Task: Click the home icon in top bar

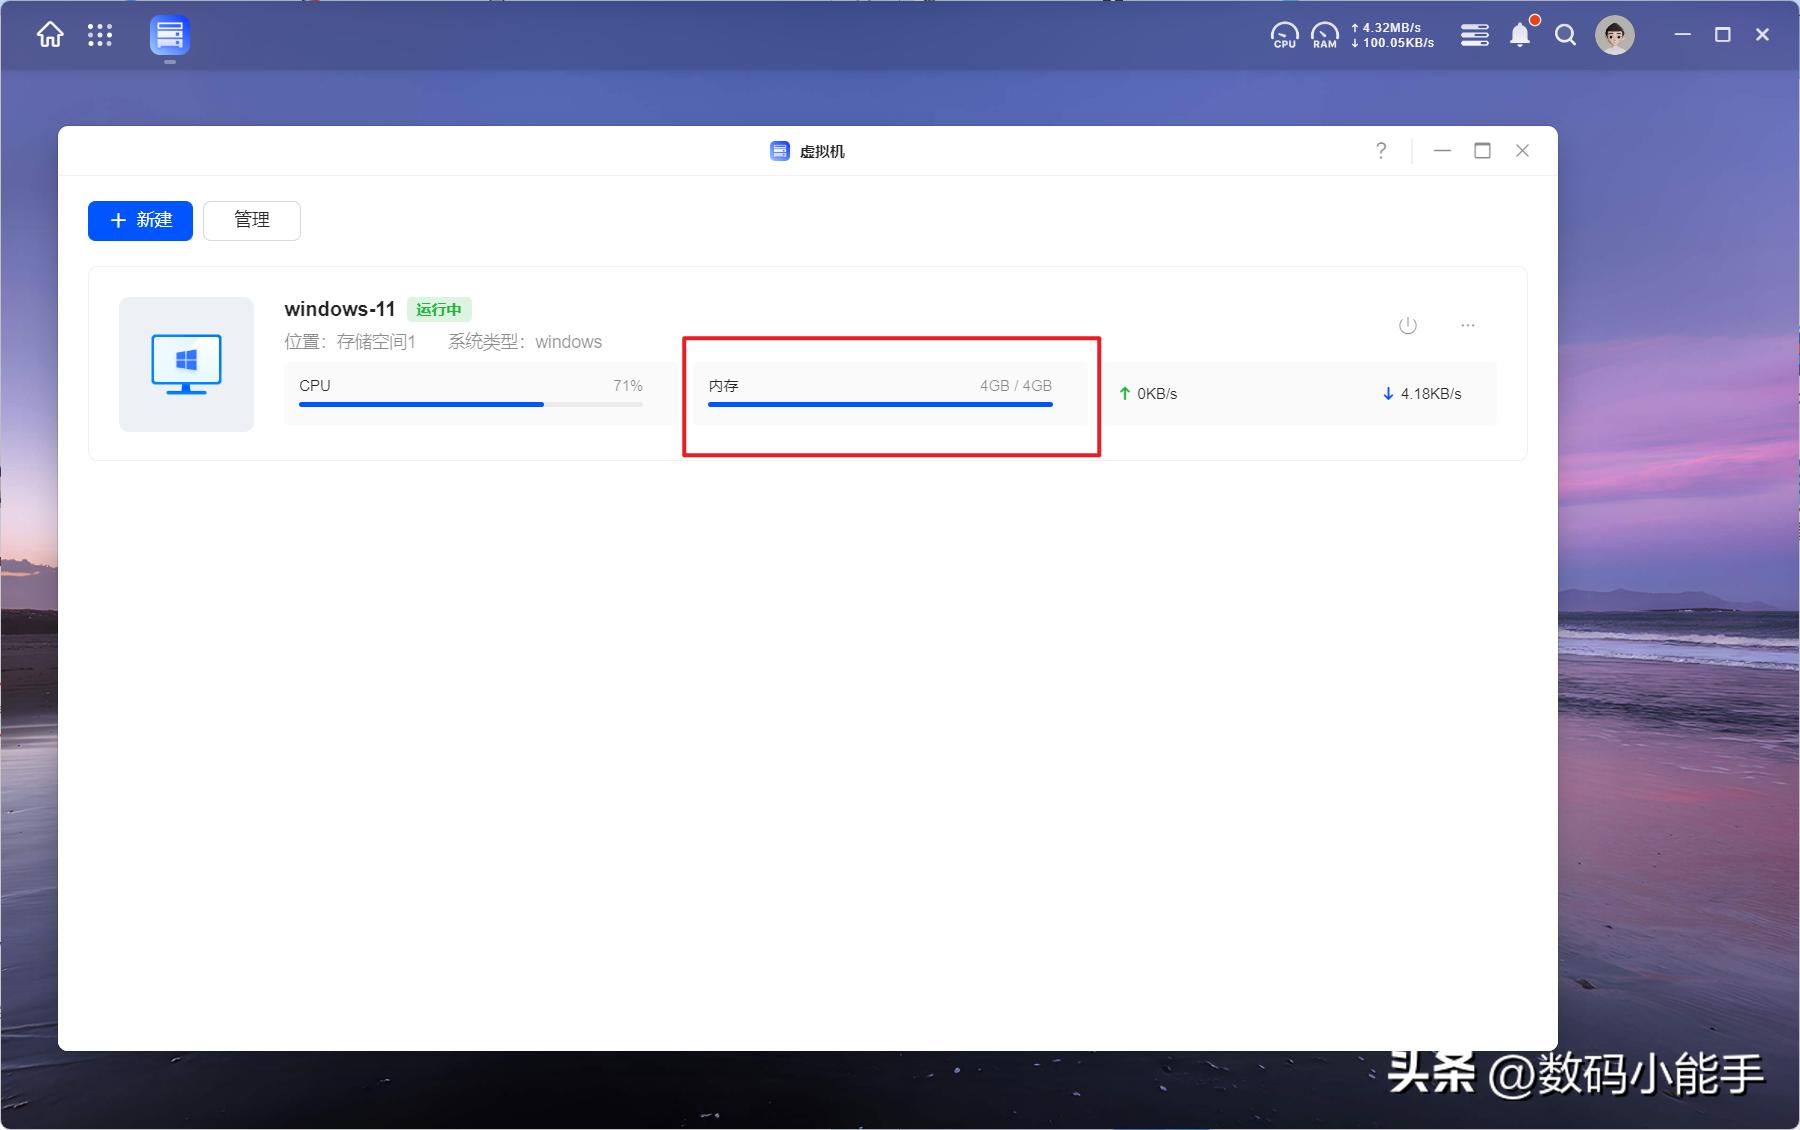Action: 50,36
